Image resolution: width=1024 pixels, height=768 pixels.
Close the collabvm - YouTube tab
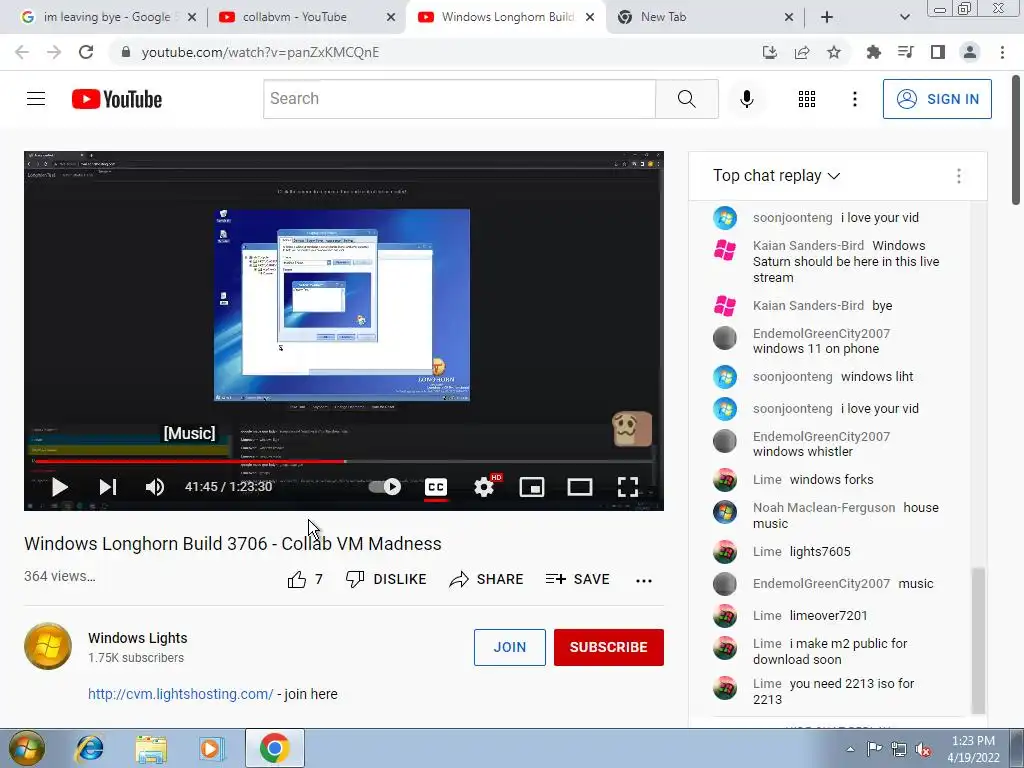391,18
